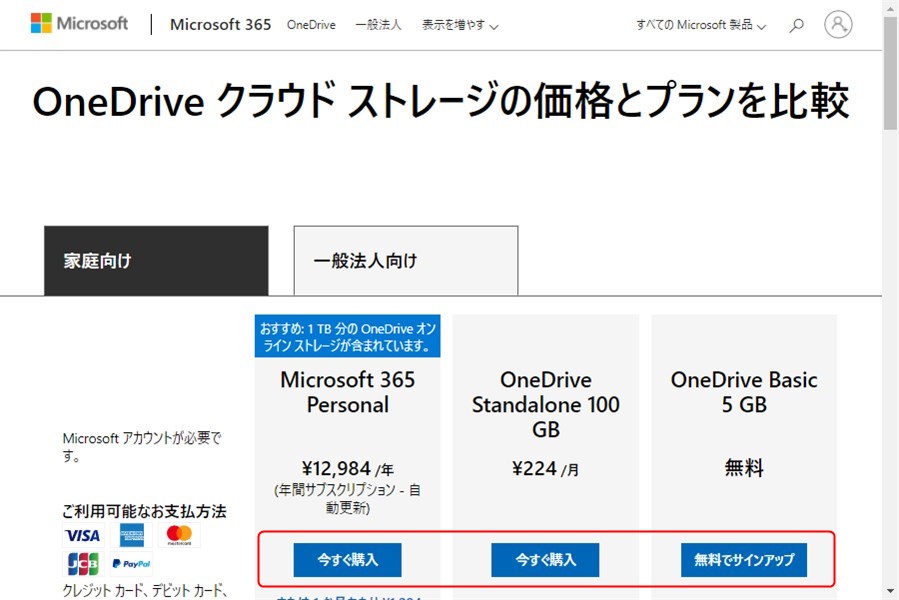The image size is (899, 600).
Task: Expand the 表示を増やす dropdown menu
Action: coord(460,25)
